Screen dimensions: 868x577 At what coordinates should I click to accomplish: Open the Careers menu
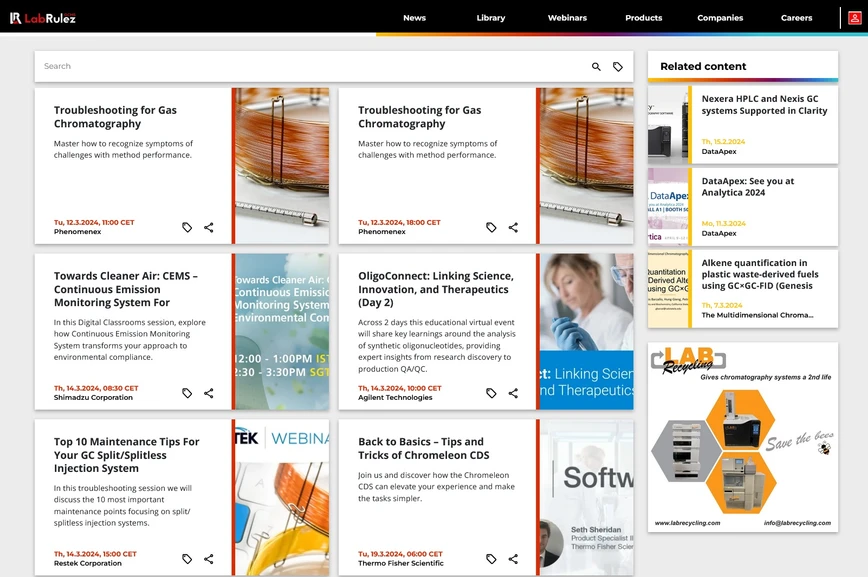coord(797,18)
